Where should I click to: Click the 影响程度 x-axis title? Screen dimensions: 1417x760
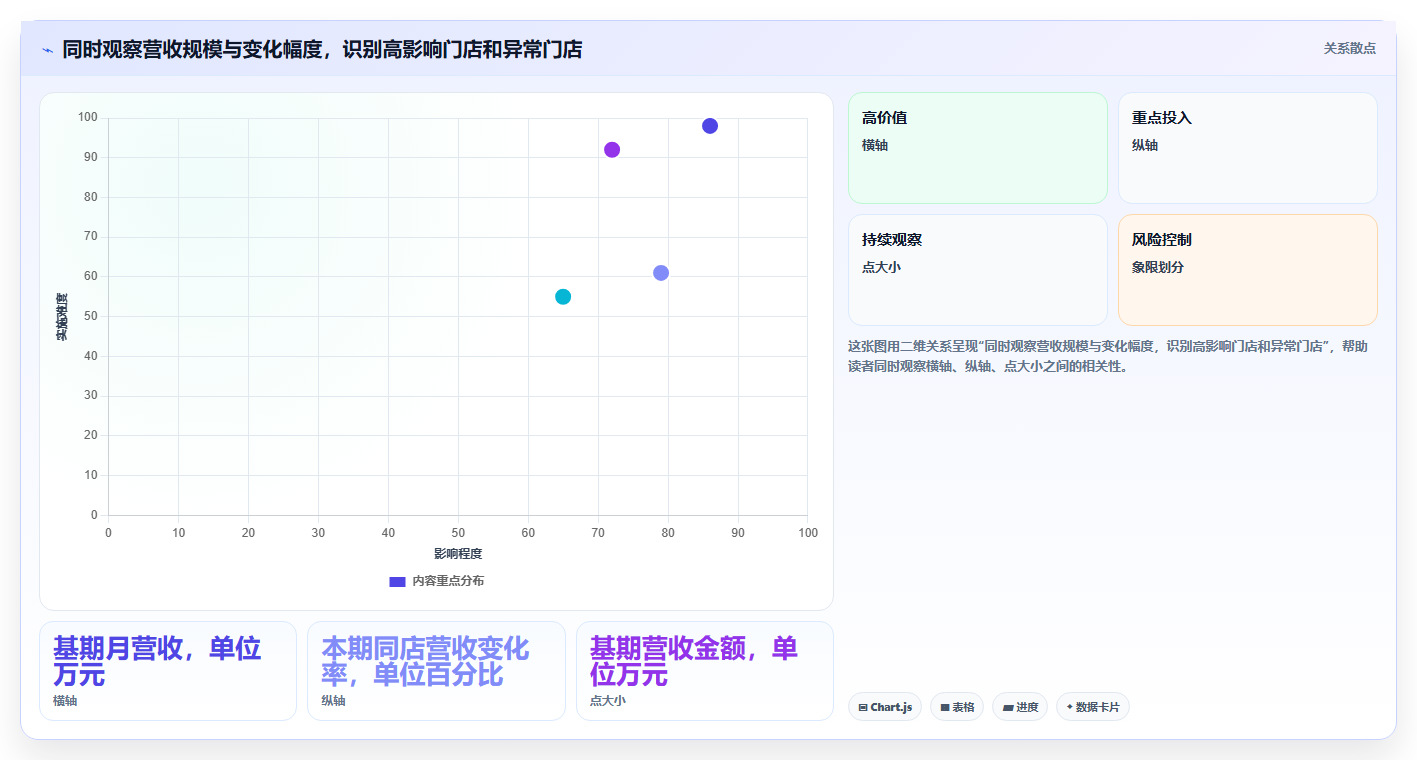[x=458, y=554]
